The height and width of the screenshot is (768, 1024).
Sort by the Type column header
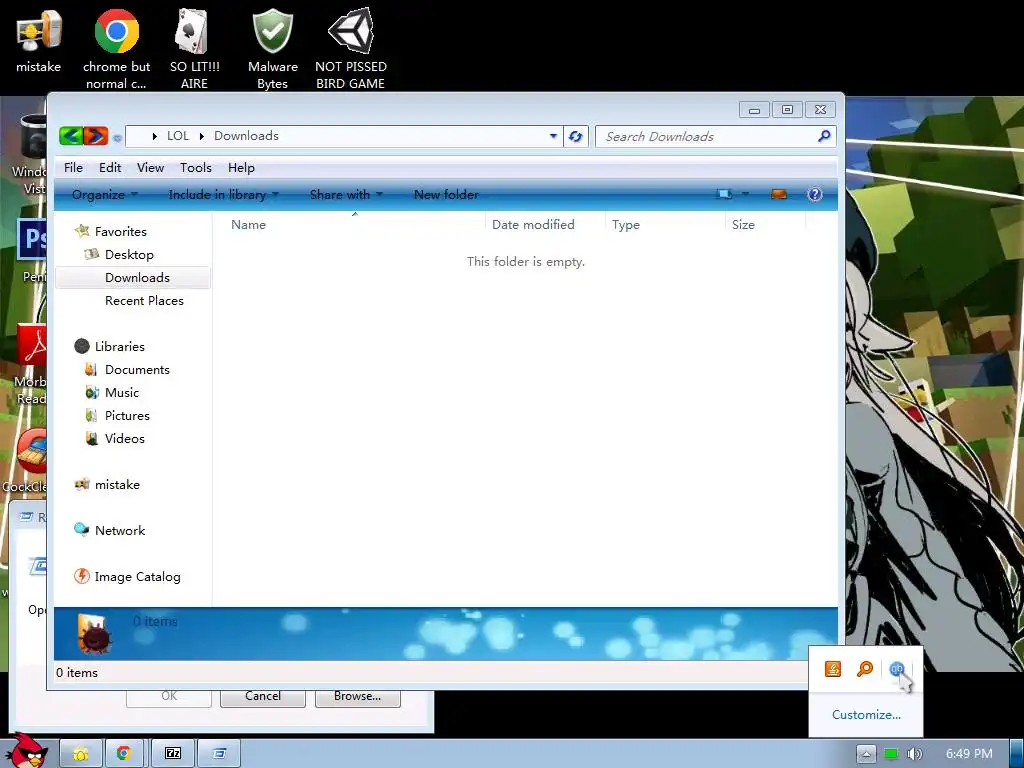tap(665, 224)
